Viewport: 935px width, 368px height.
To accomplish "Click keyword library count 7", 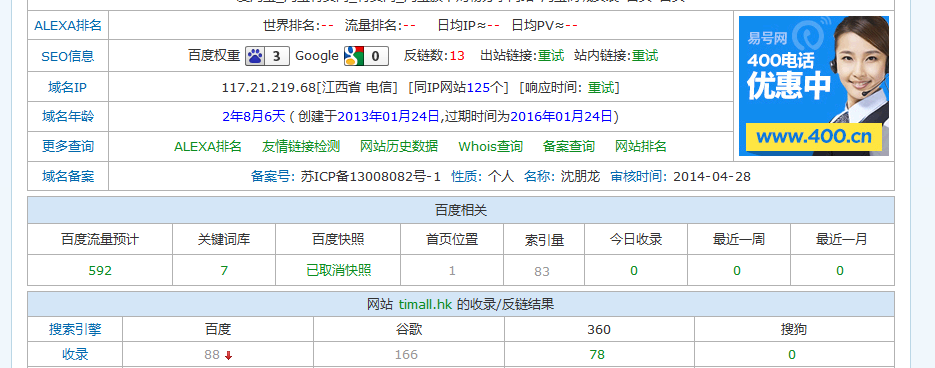I will click(x=224, y=271).
